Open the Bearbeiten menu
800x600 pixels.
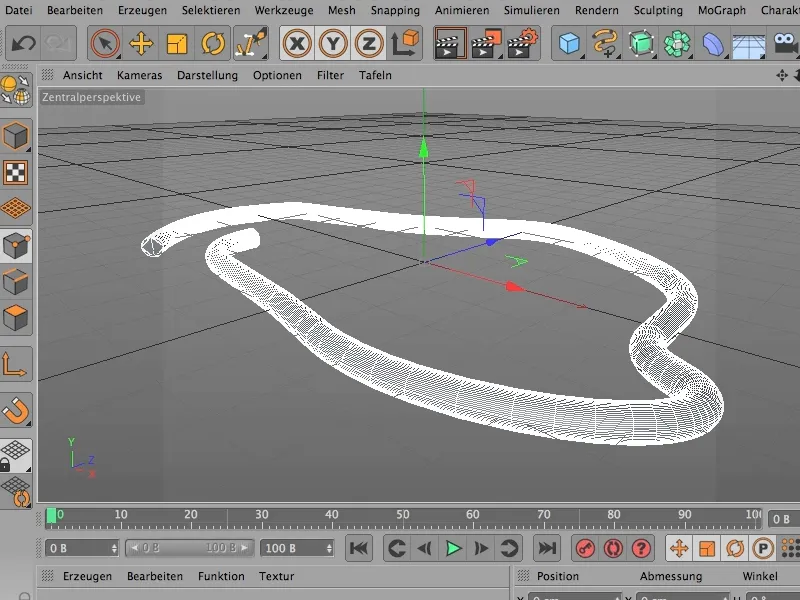pyautogui.click(x=74, y=10)
